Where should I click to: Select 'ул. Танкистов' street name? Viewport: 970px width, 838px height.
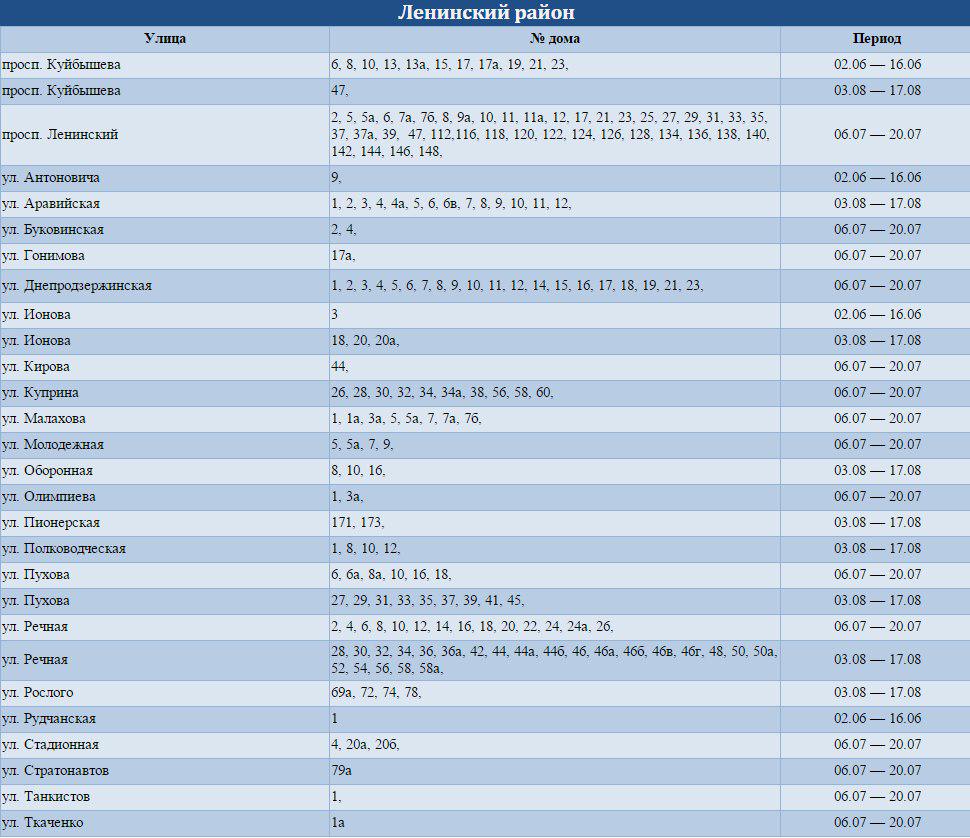tap(46, 796)
